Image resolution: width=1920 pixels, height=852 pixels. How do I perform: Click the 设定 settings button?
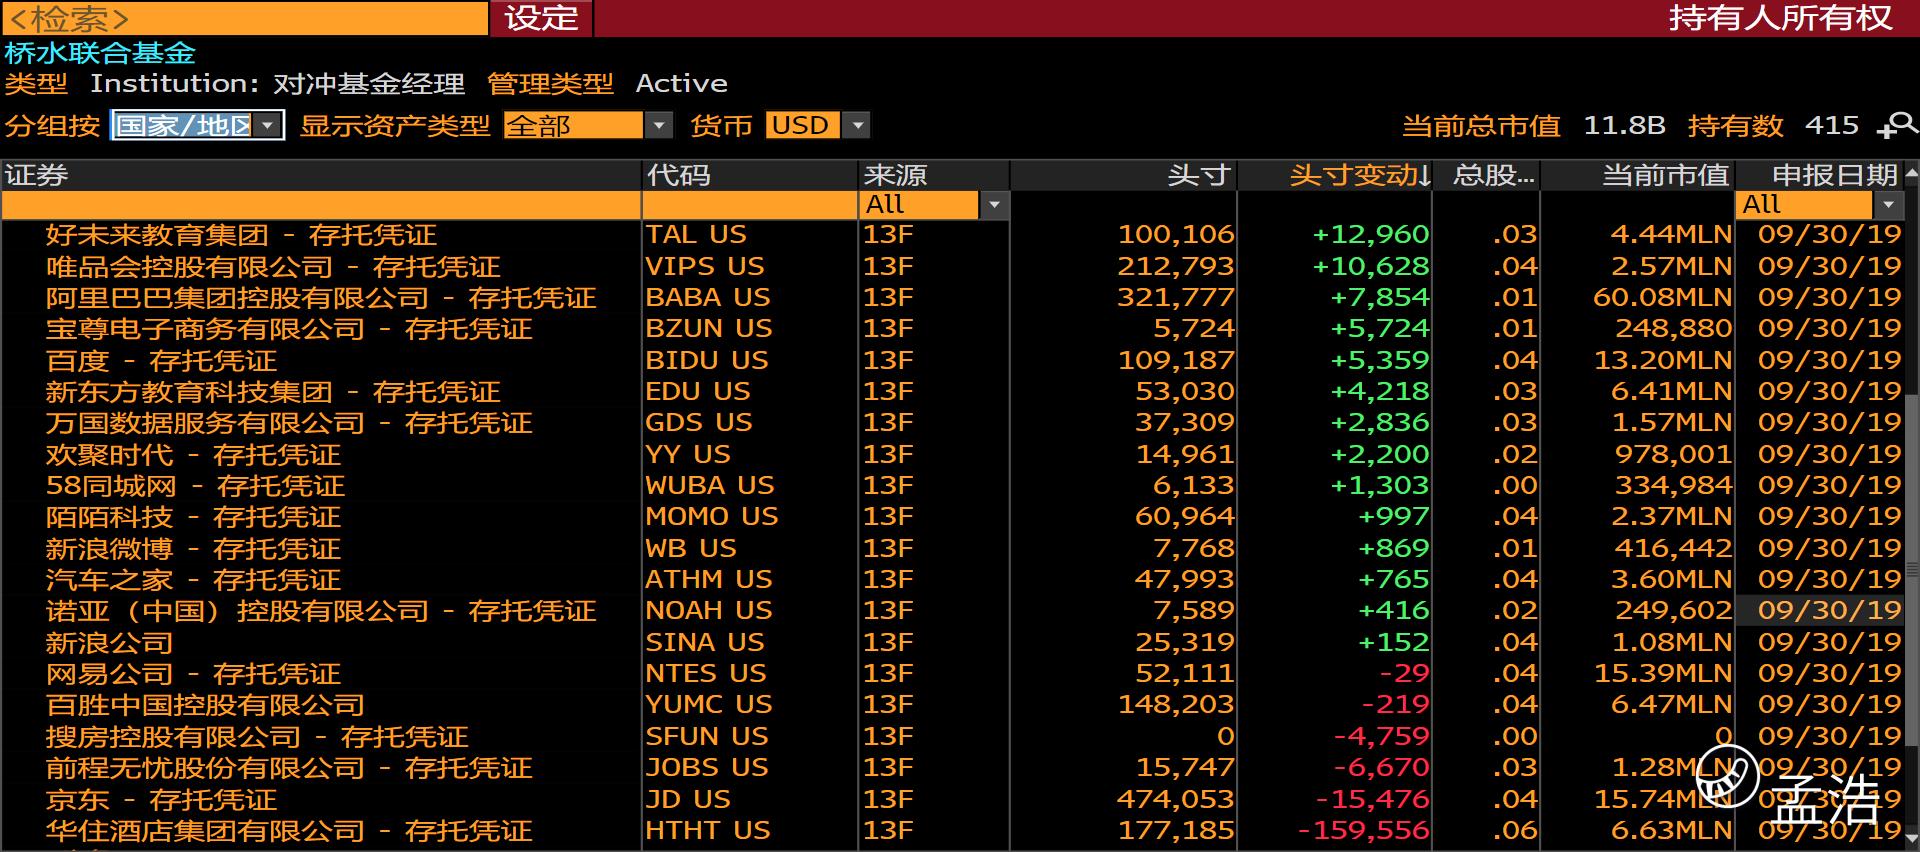(541, 18)
